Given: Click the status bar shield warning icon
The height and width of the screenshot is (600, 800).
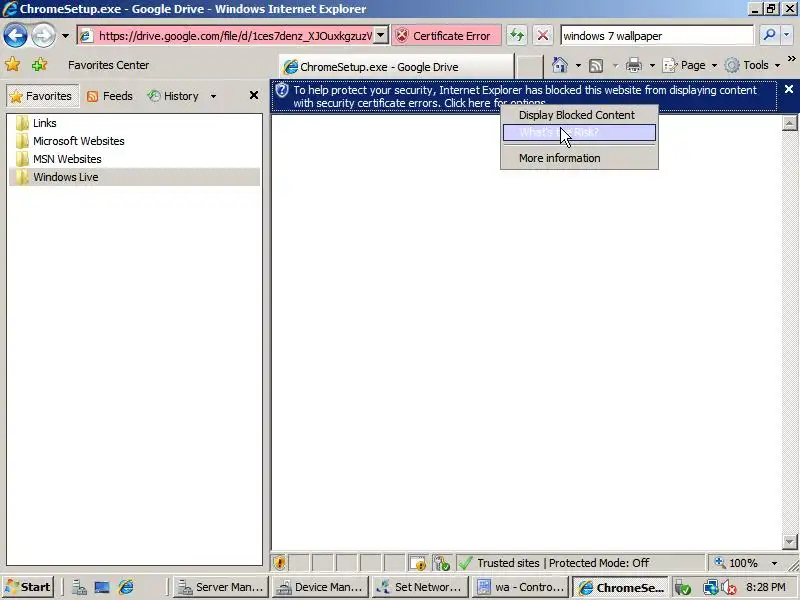Looking at the screenshot, I should click(x=280, y=563).
